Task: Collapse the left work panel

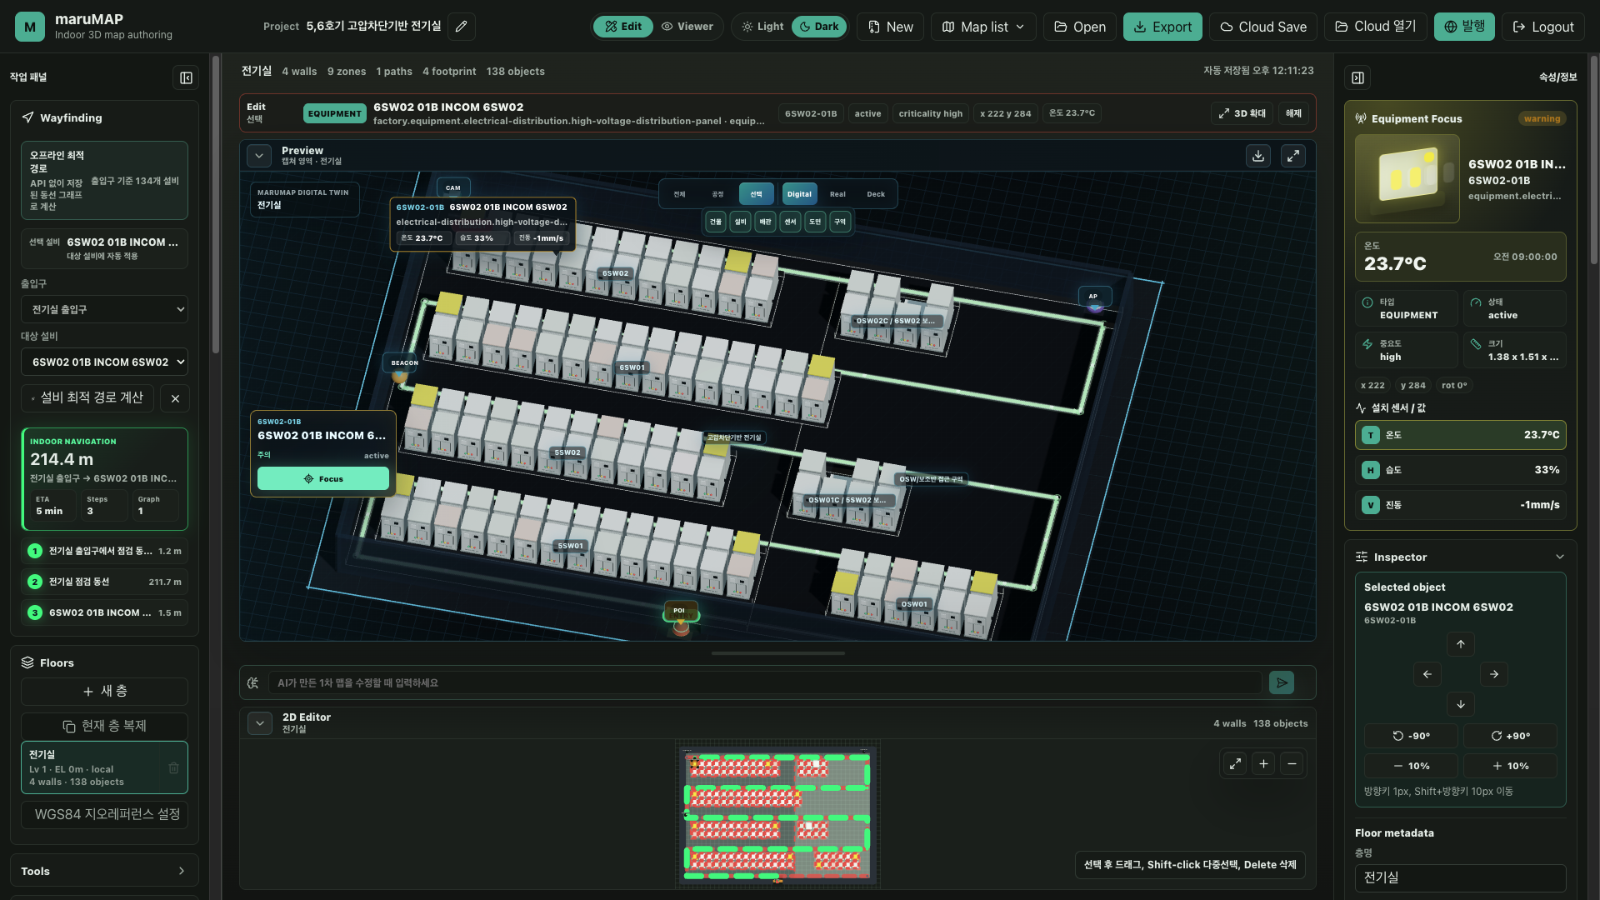Action: 186,77
